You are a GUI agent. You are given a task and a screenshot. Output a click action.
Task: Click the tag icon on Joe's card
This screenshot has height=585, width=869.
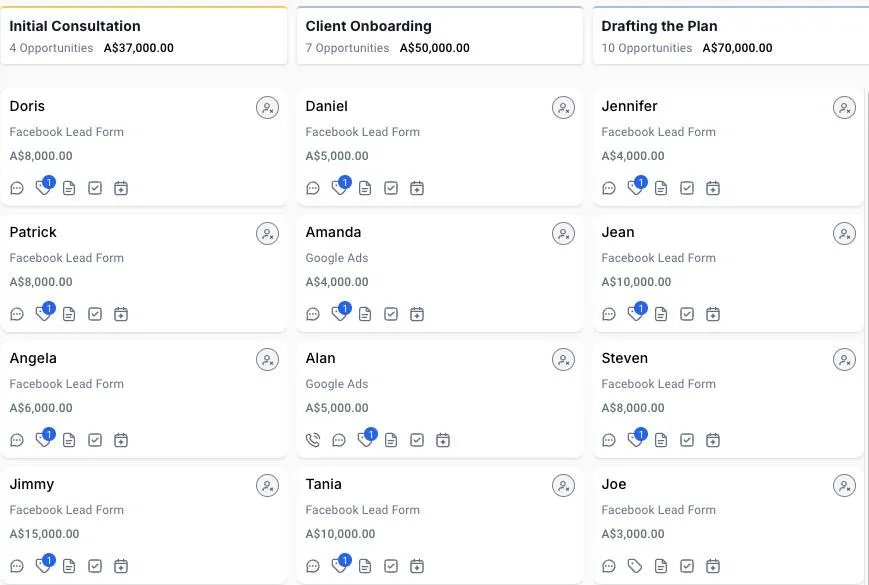point(635,566)
